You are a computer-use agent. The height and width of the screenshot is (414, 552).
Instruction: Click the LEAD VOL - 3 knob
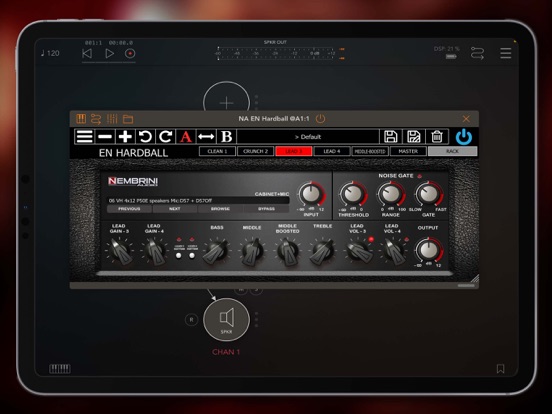click(x=359, y=251)
